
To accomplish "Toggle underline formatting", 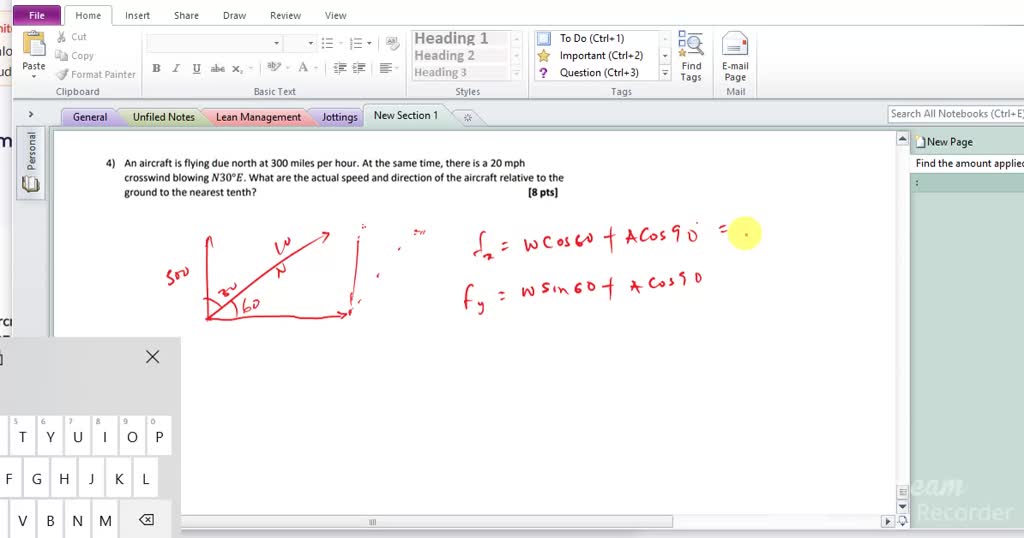I will (x=196, y=69).
